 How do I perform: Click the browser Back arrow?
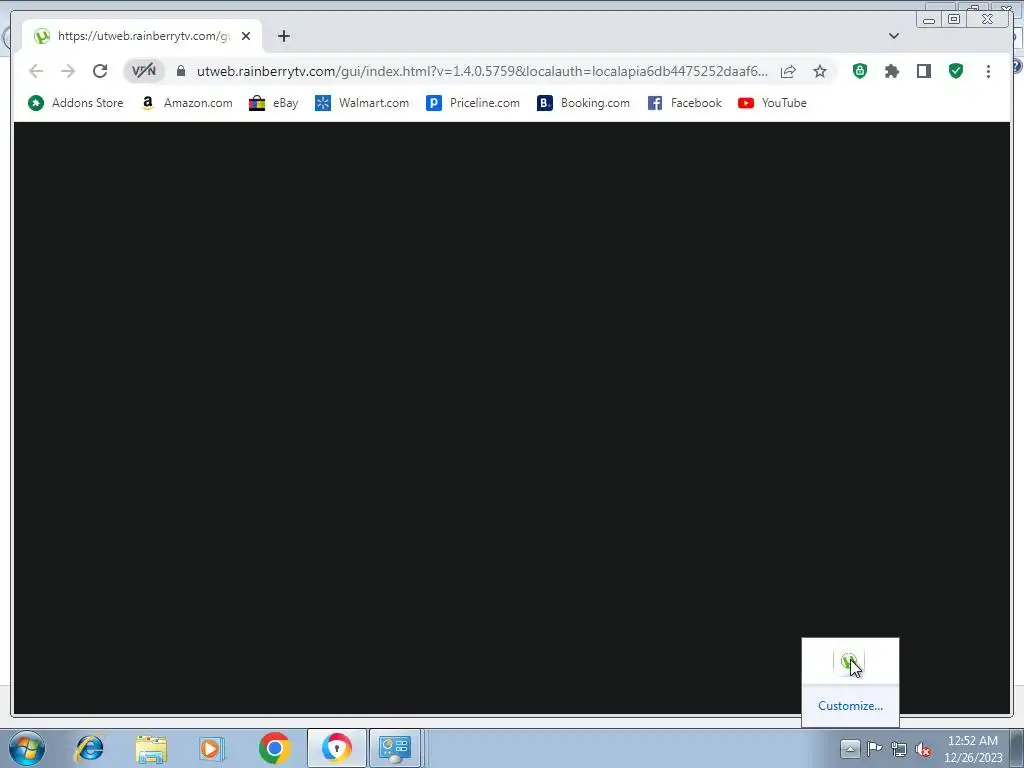click(36, 71)
